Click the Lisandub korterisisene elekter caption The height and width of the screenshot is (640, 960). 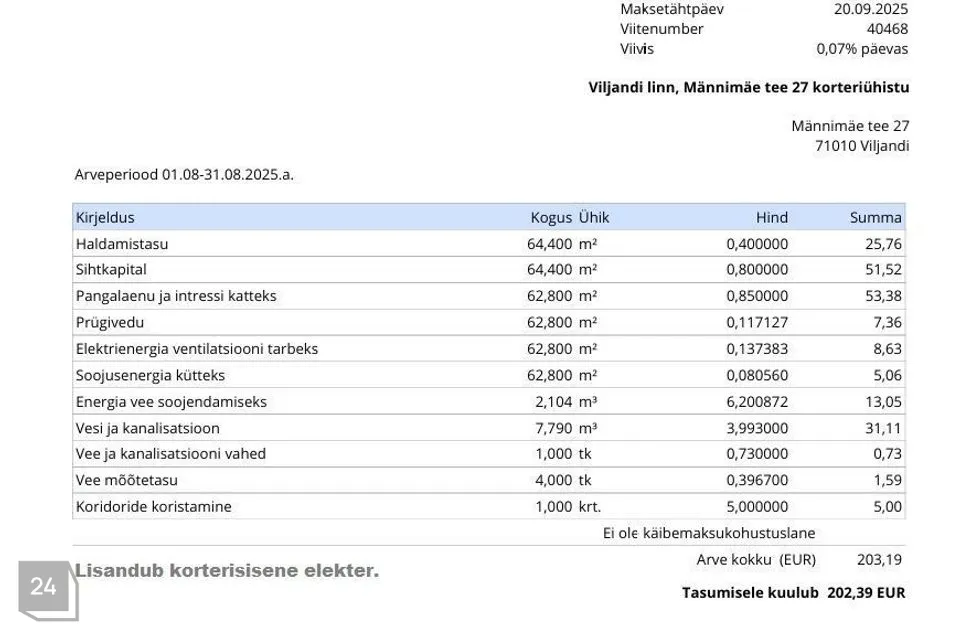tap(227, 571)
